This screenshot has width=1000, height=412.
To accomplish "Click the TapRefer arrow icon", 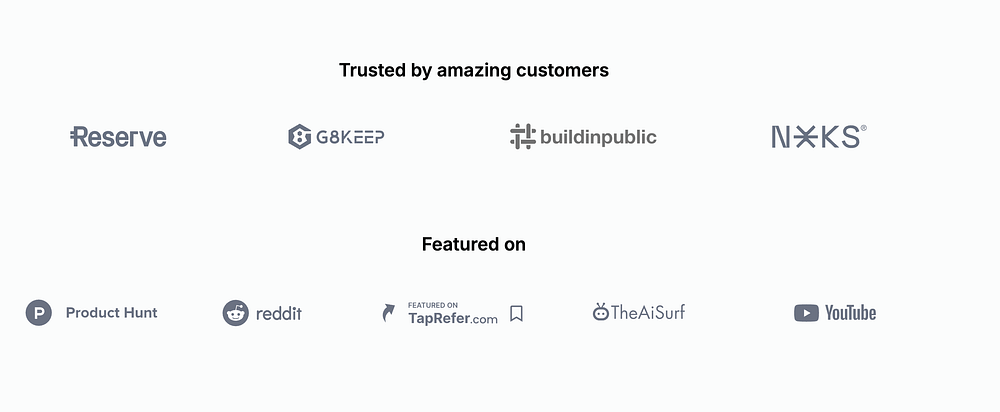I will point(389,314).
